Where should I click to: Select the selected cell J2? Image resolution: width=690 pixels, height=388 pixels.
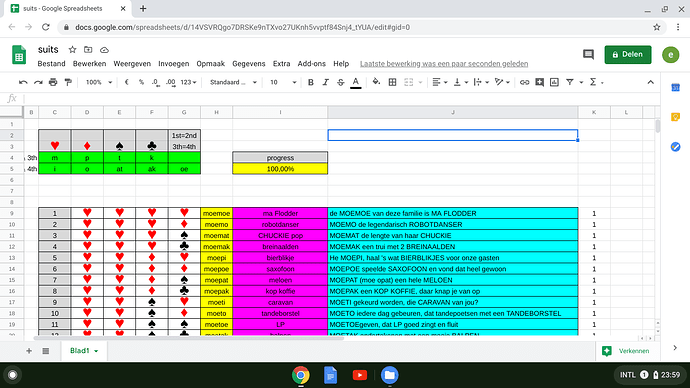(x=453, y=135)
